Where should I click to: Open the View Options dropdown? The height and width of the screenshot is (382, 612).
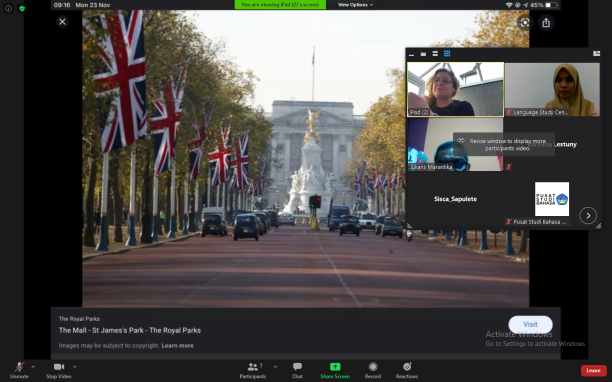[x=355, y=5]
